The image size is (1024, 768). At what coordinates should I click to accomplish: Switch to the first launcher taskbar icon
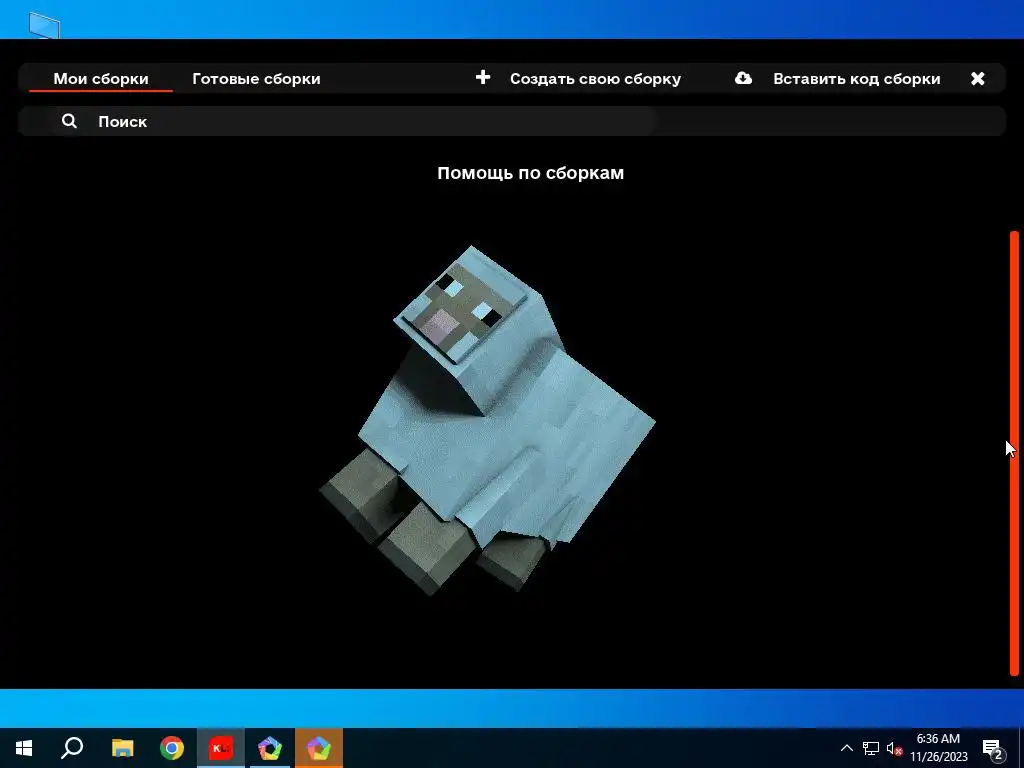[x=270, y=748]
